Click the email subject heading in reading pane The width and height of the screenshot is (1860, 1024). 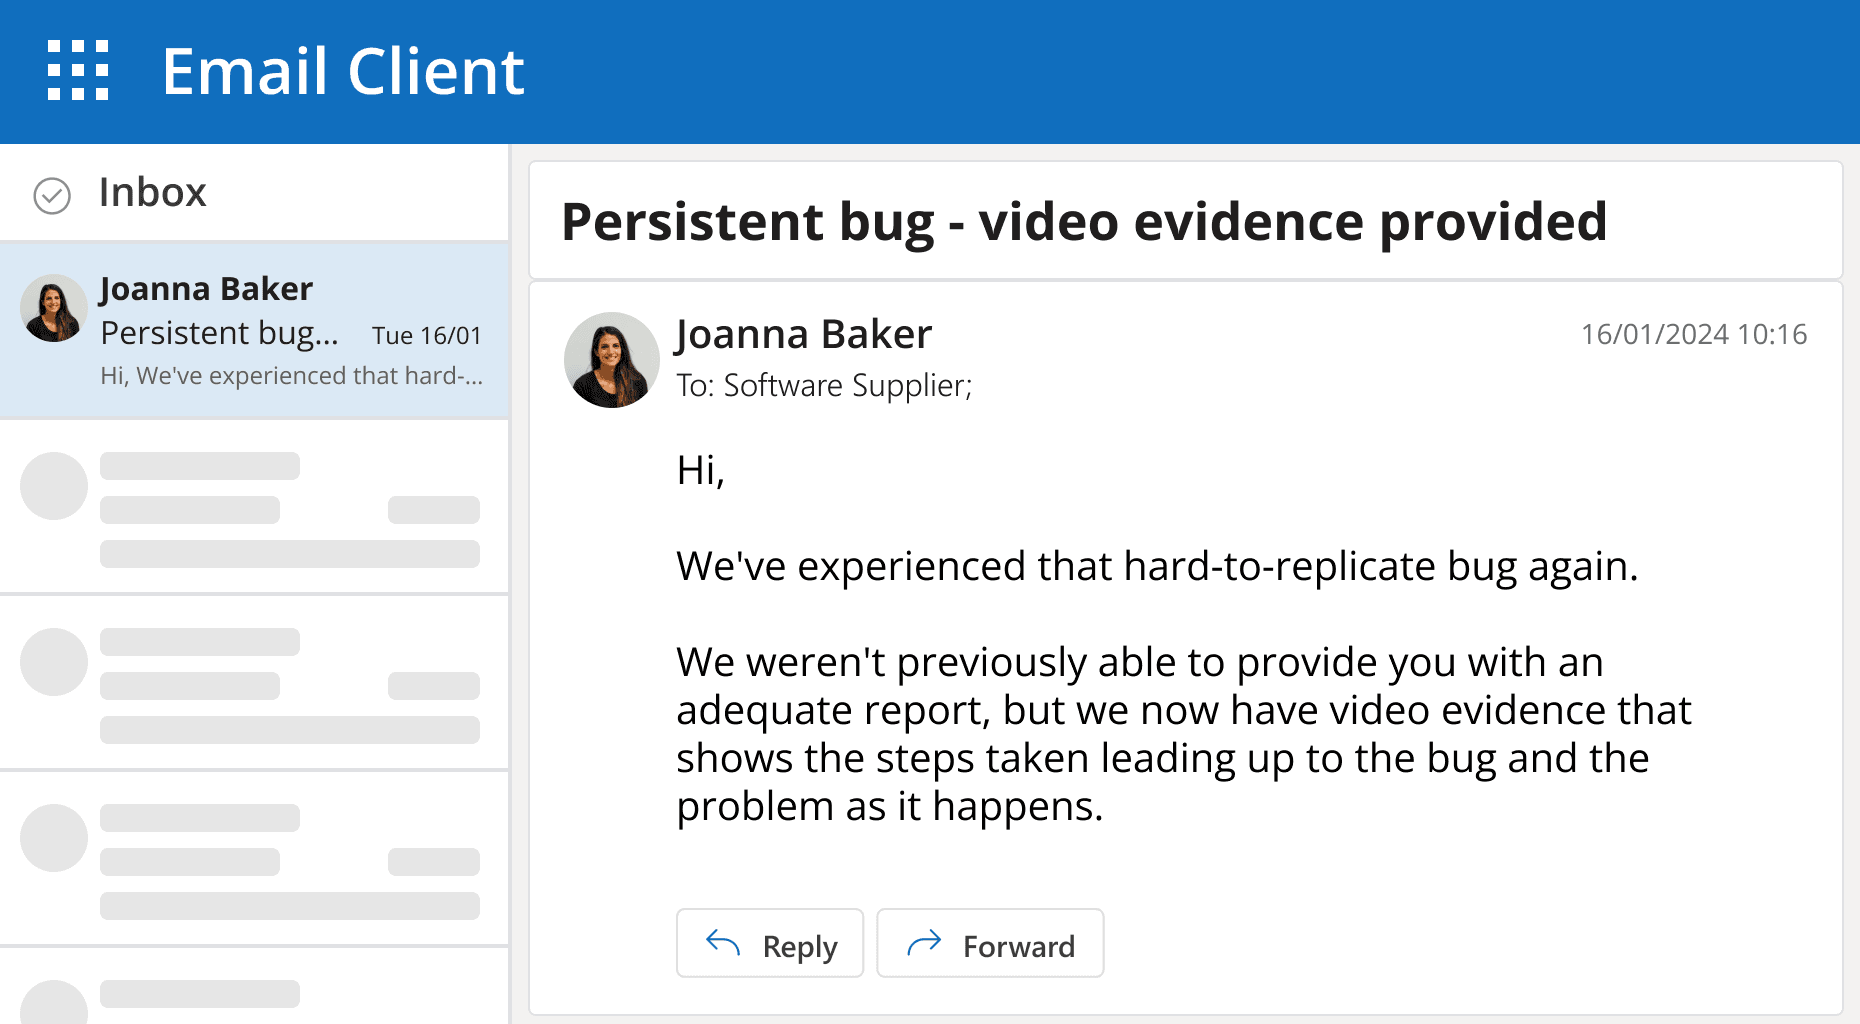click(x=1084, y=222)
